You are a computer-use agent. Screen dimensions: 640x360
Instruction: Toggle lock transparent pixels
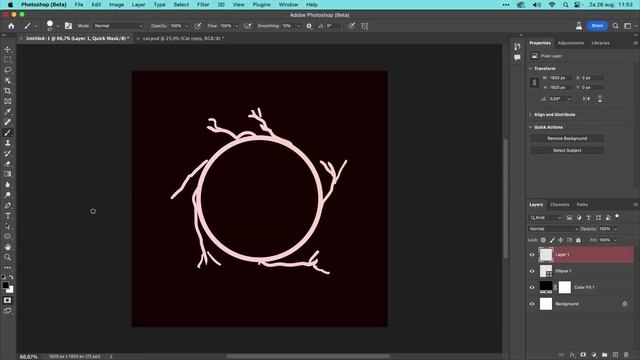point(543,240)
